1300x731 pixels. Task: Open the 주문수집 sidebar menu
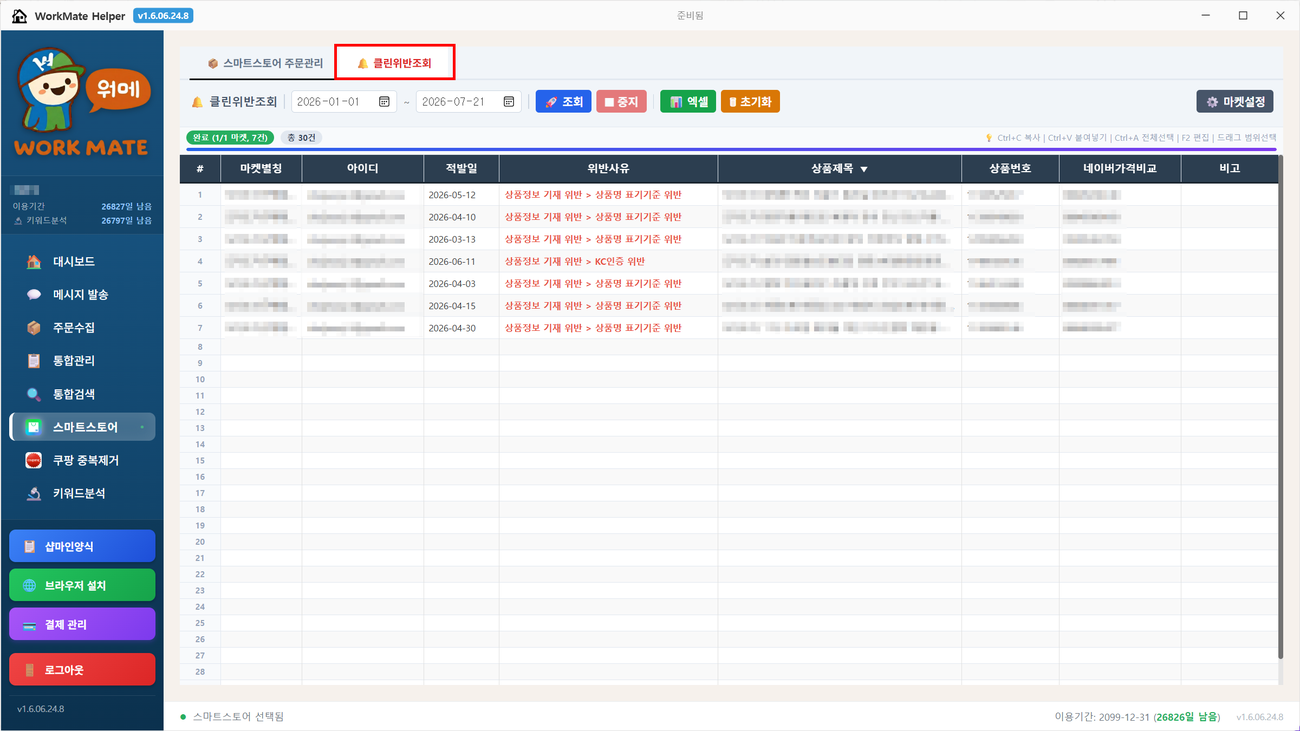click(82, 327)
